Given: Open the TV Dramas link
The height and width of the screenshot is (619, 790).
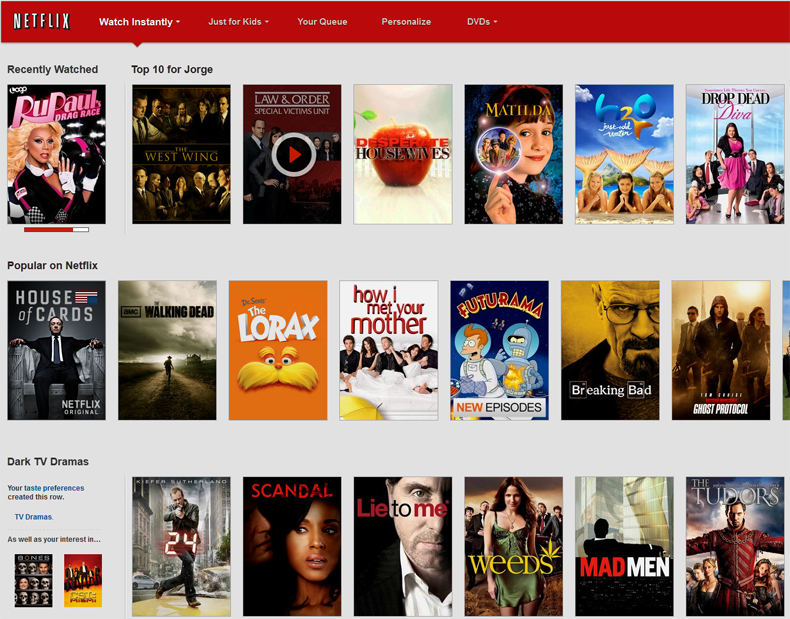Looking at the screenshot, I should tap(33, 517).
